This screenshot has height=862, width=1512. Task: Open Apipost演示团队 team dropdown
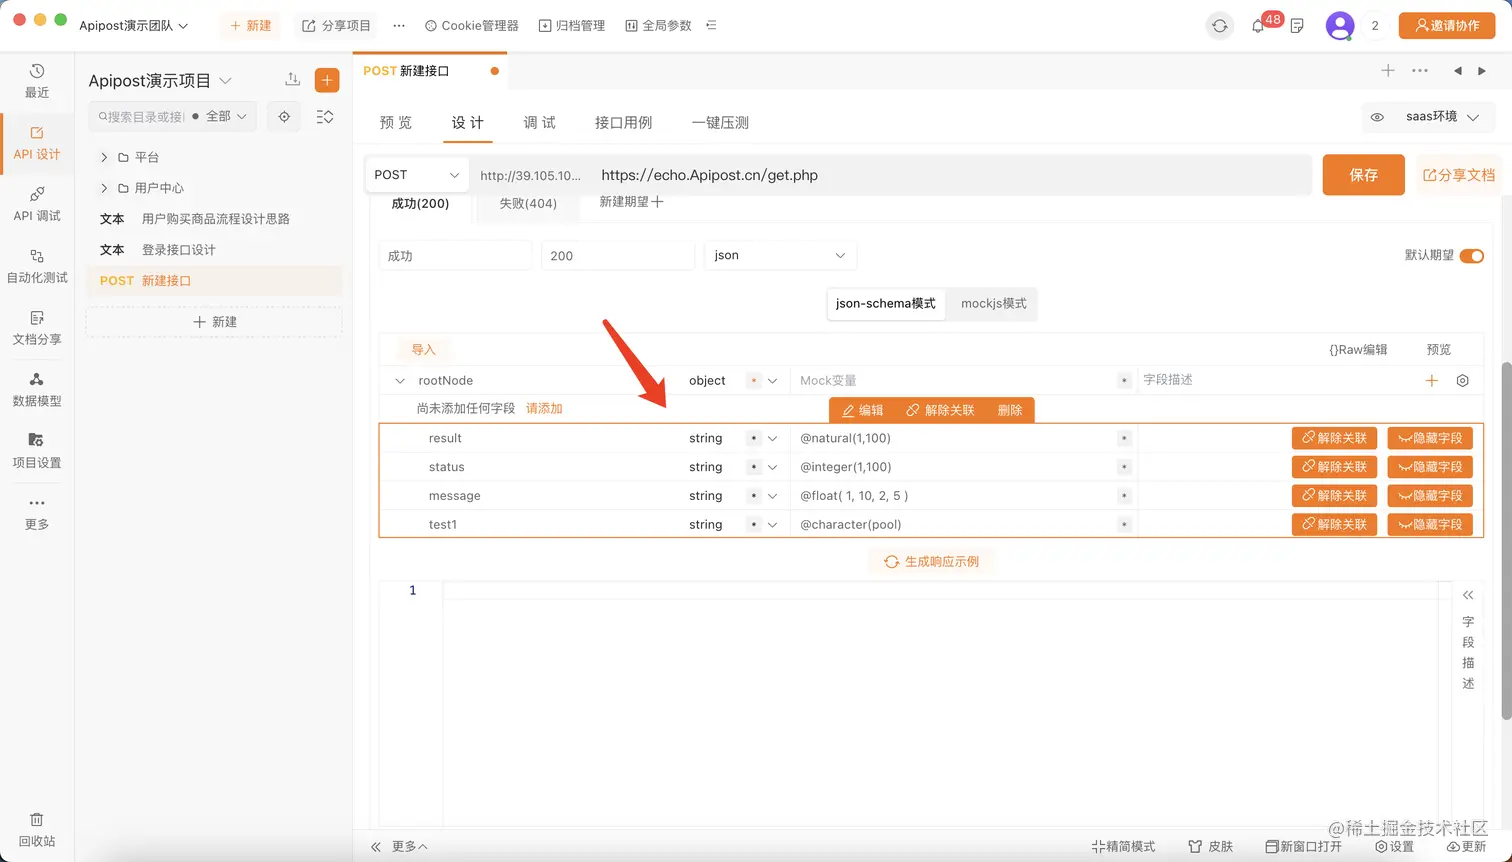[134, 26]
